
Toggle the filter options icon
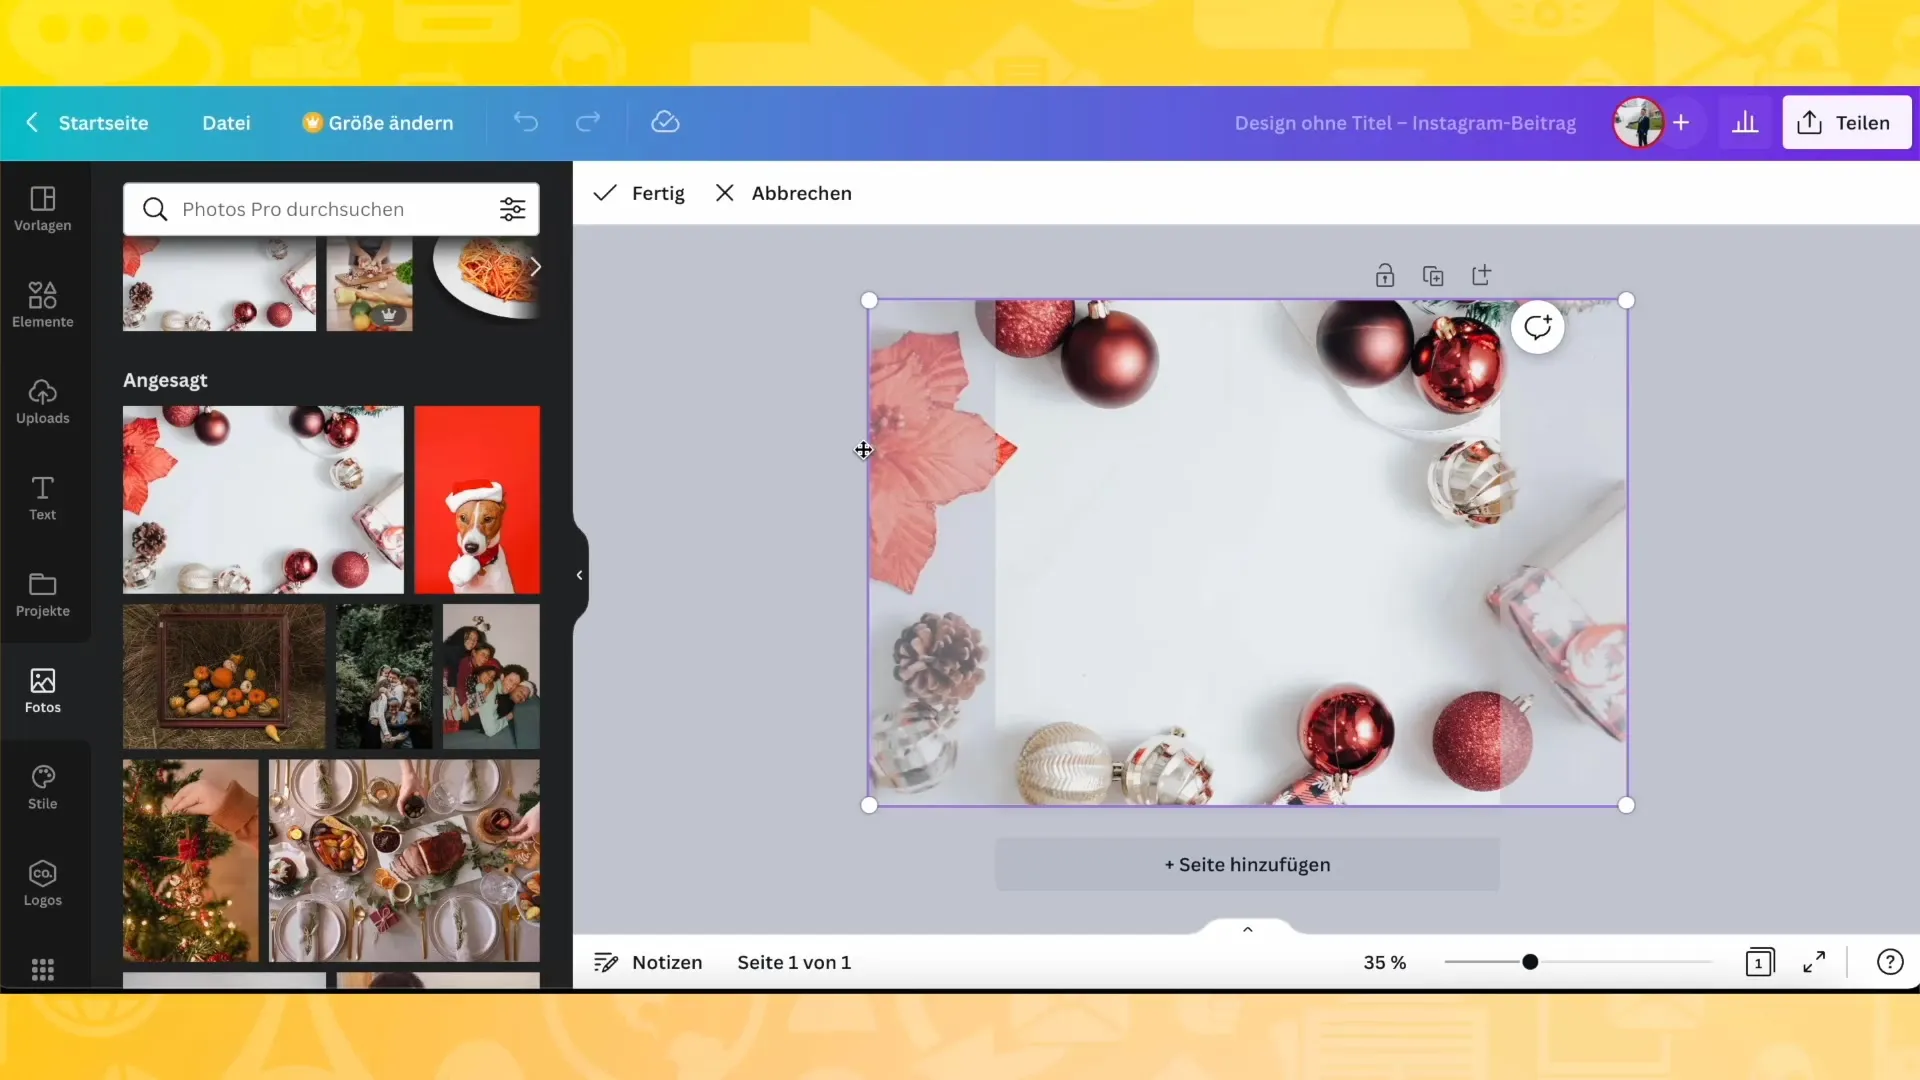click(512, 208)
